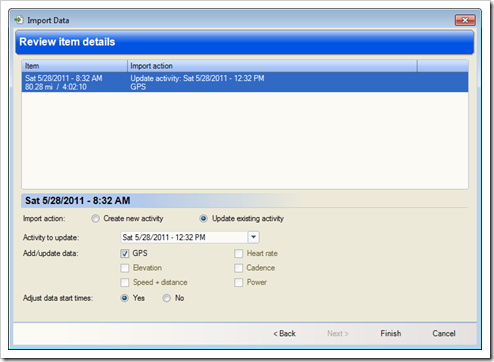
Task: Go back with the Back button
Action: [x=285, y=333]
